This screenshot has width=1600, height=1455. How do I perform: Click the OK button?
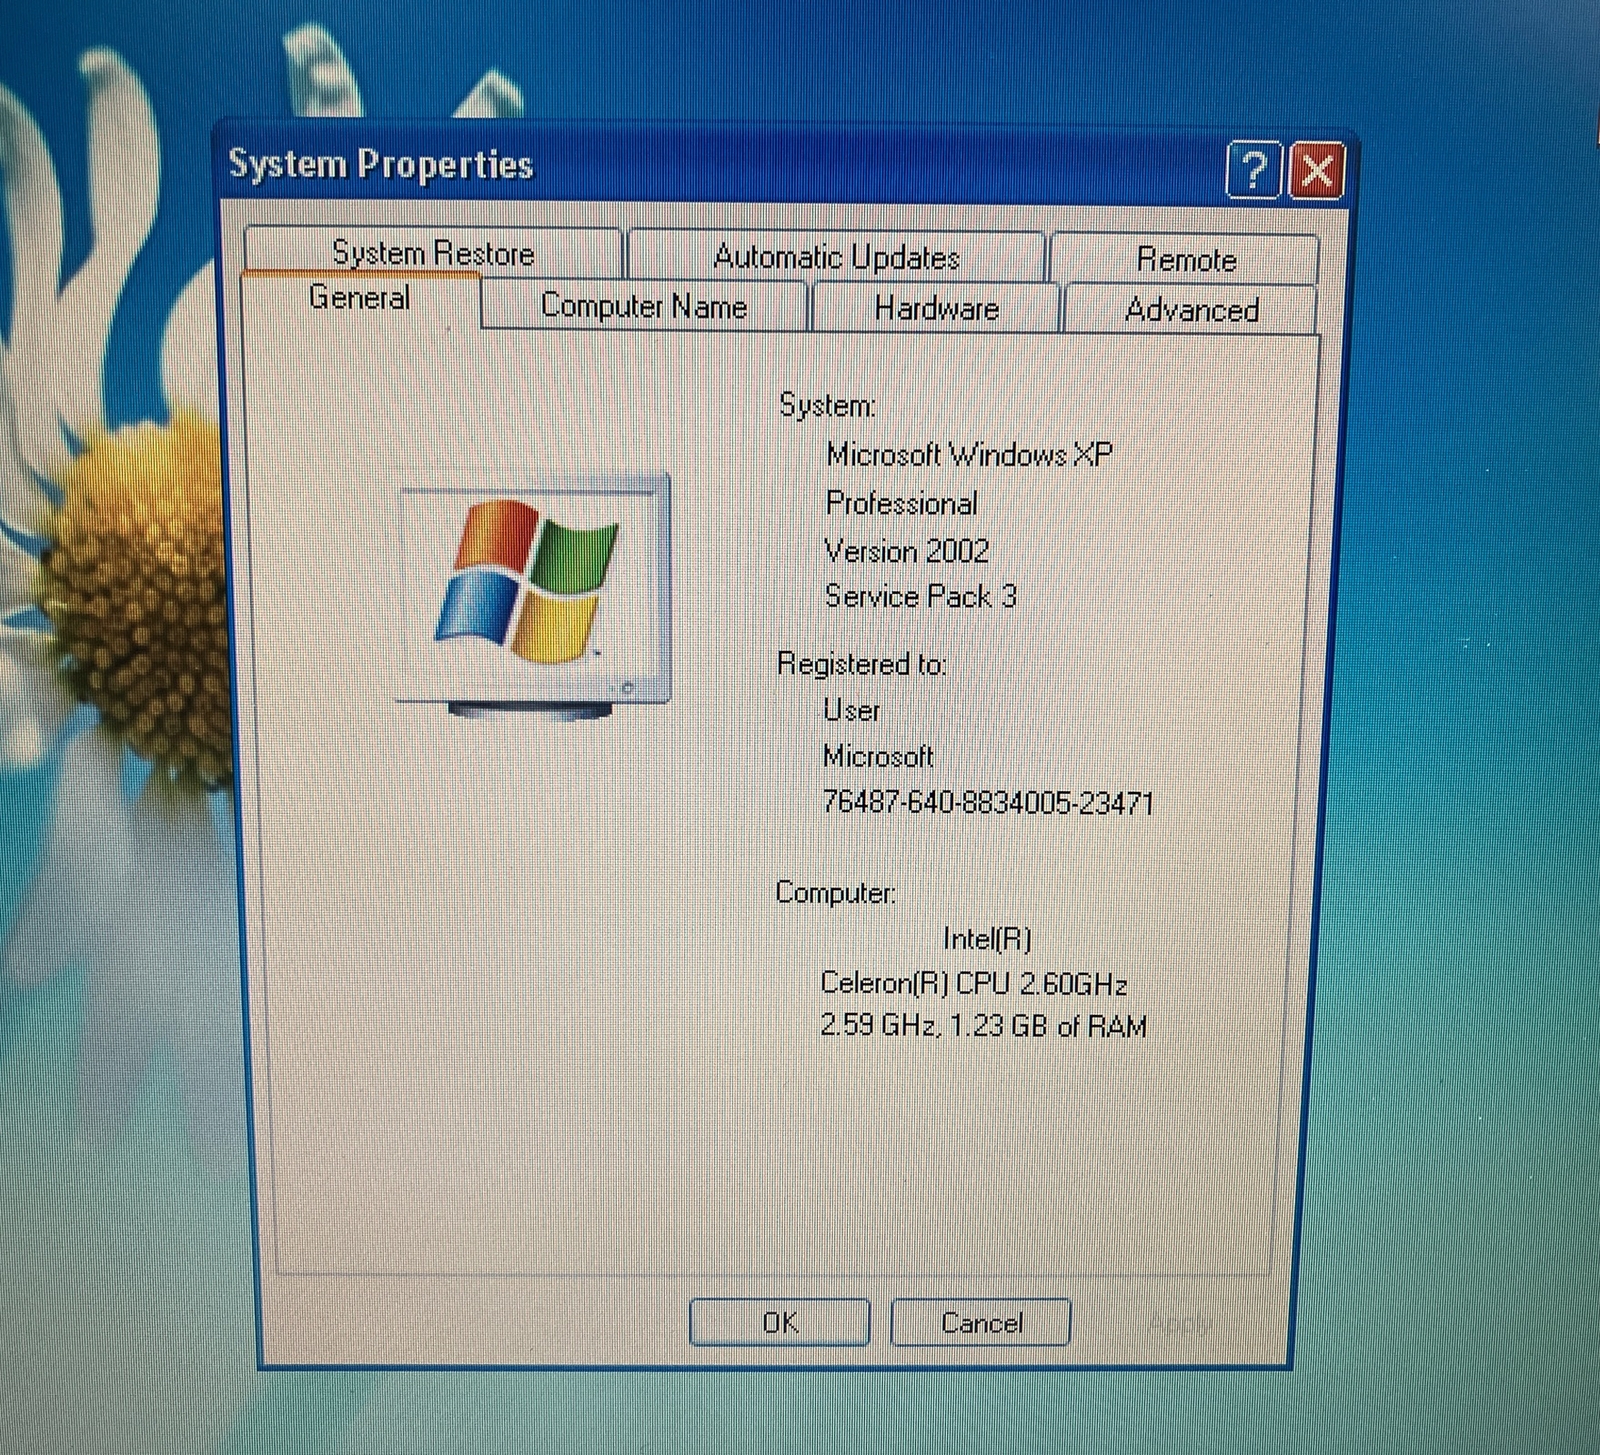point(780,1322)
